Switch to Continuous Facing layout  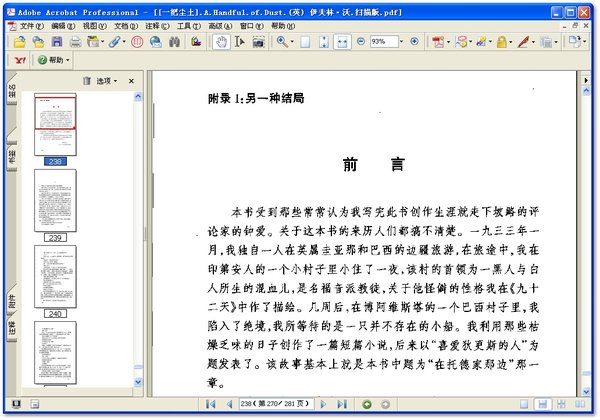pyautogui.click(x=561, y=404)
